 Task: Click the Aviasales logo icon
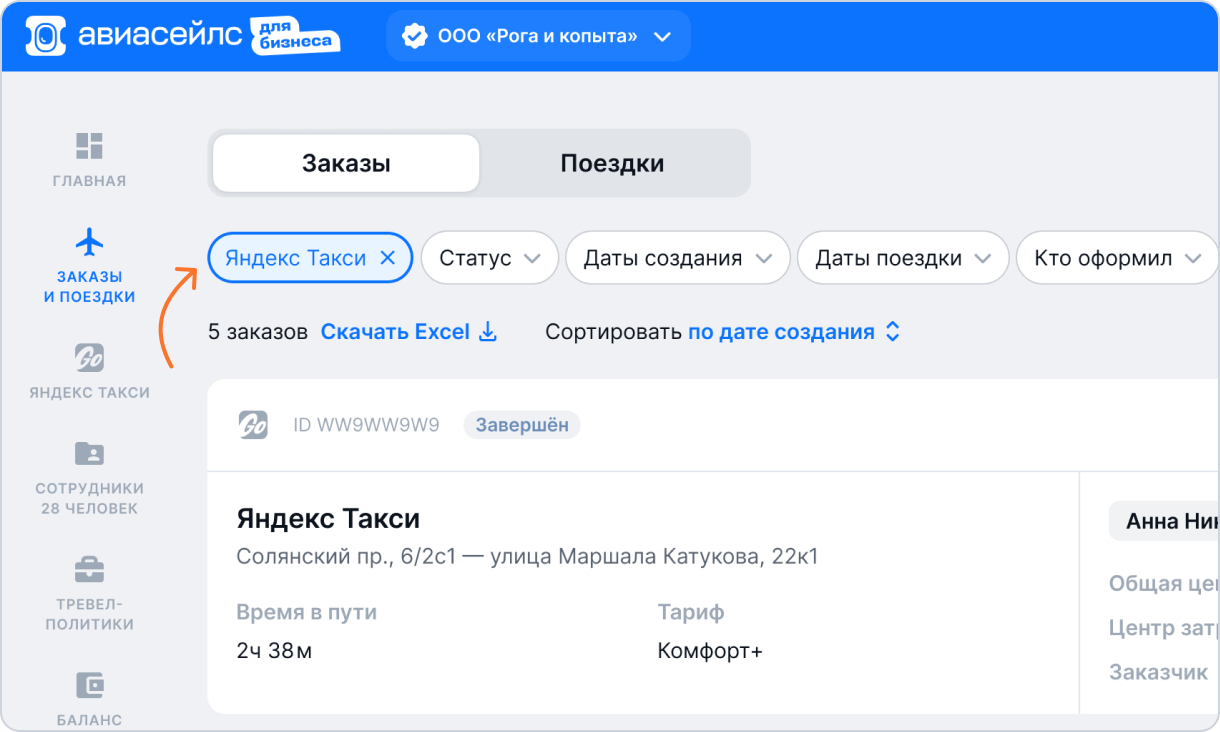coord(45,36)
